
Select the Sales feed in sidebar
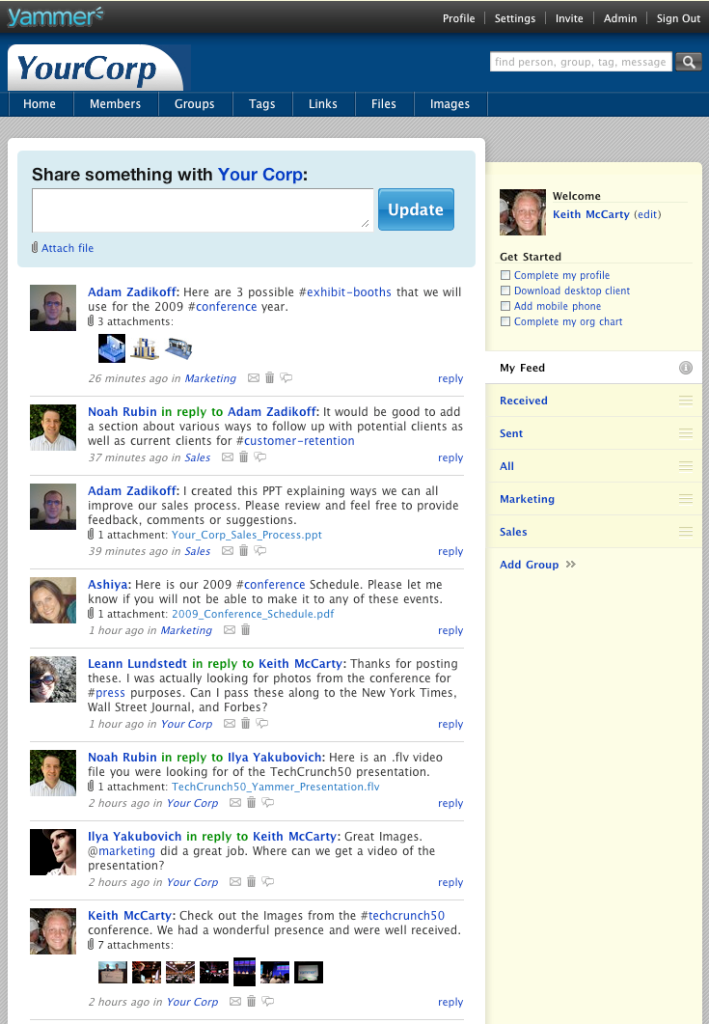(x=513, y=532)
